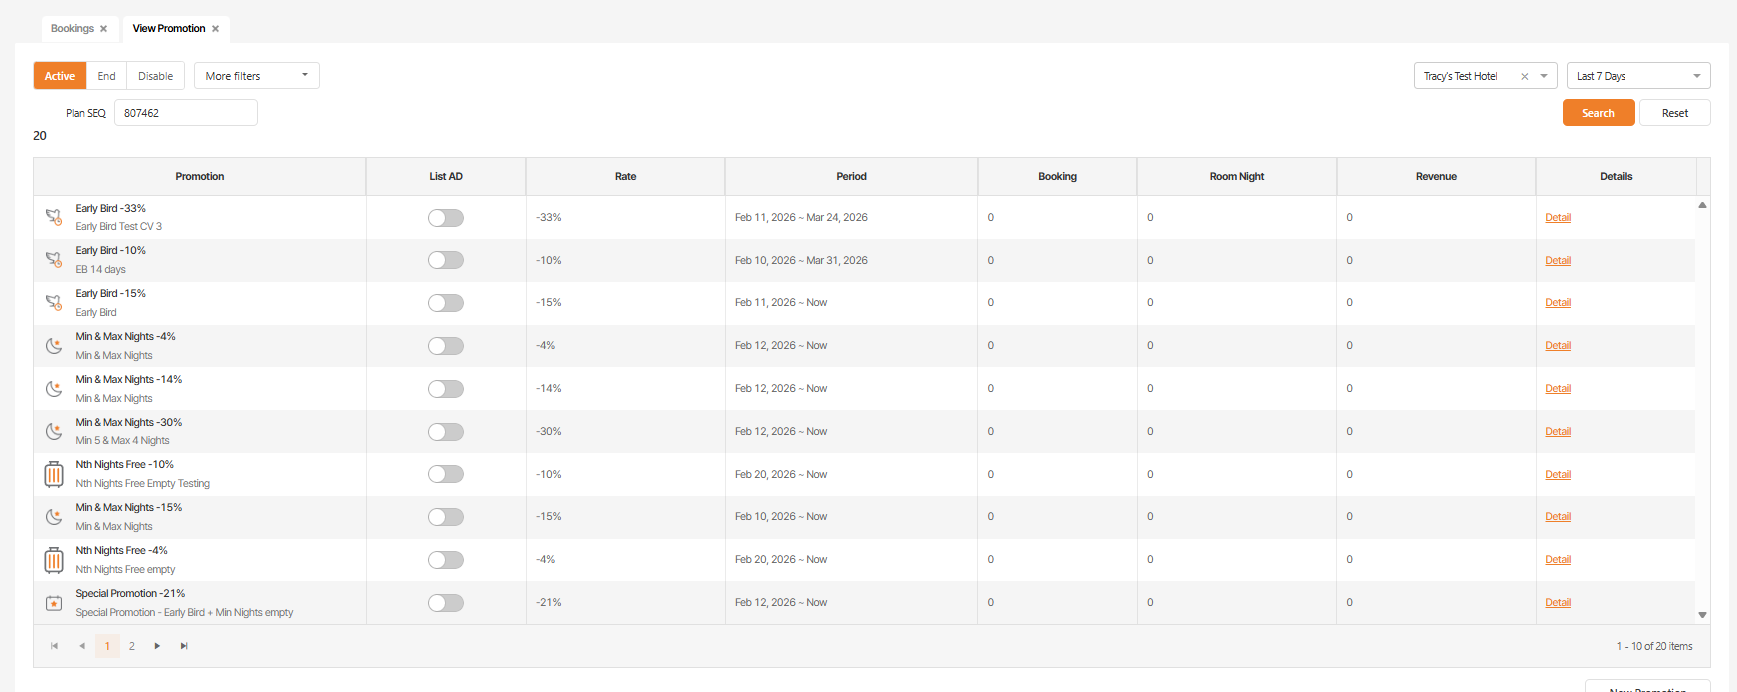Clear the Tracy's Test Hotel selection
Viewport: 1737px width, 692px height.
pos(1524,76)
